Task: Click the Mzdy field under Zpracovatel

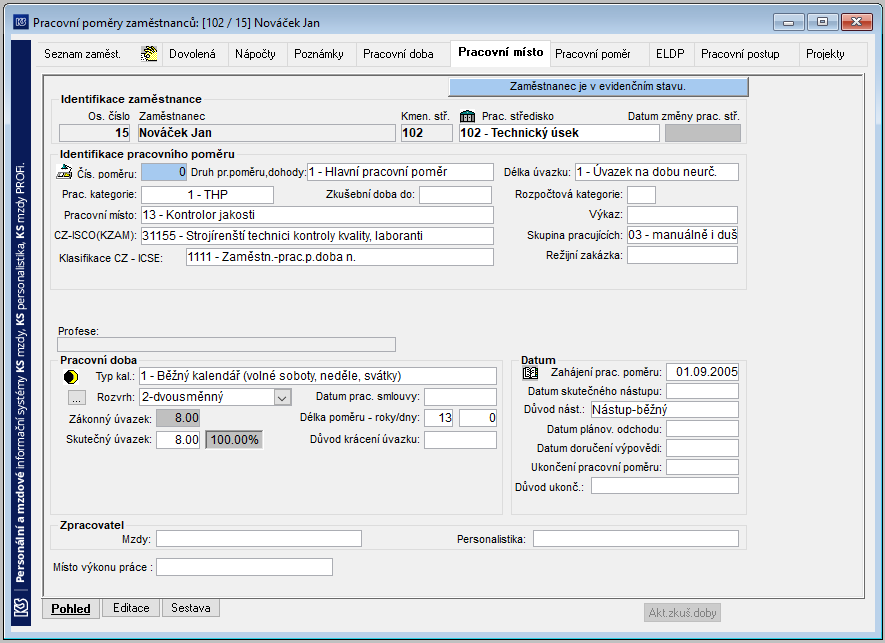Action: (x=259, y=539)
